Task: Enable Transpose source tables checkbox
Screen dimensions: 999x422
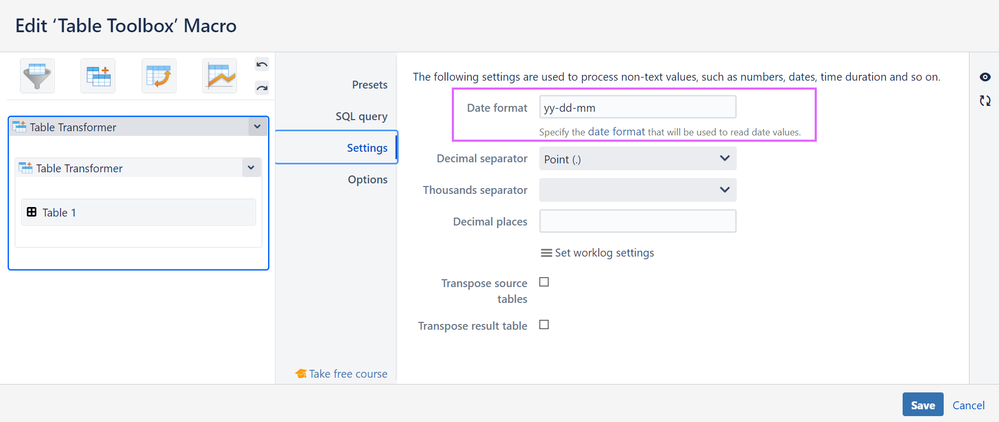Action: 544,283
